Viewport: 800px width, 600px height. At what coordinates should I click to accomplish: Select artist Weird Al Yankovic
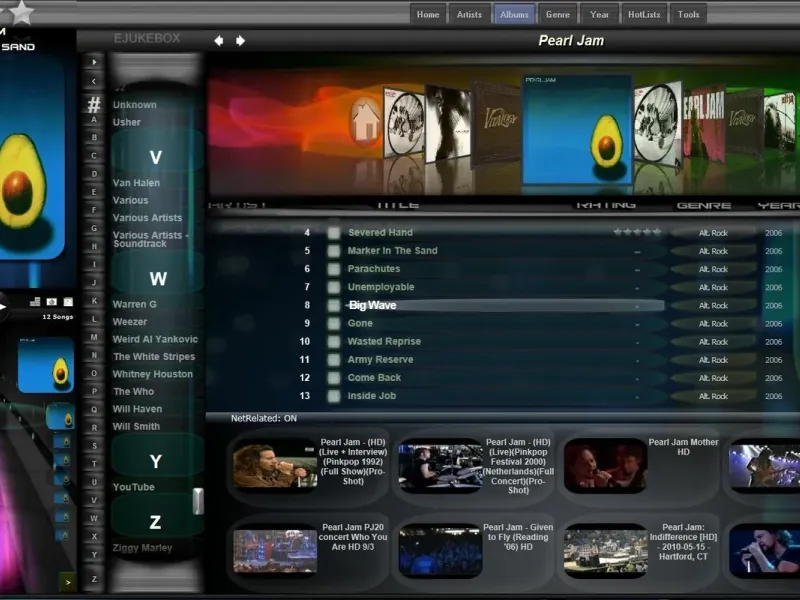(x=155, y=339)
